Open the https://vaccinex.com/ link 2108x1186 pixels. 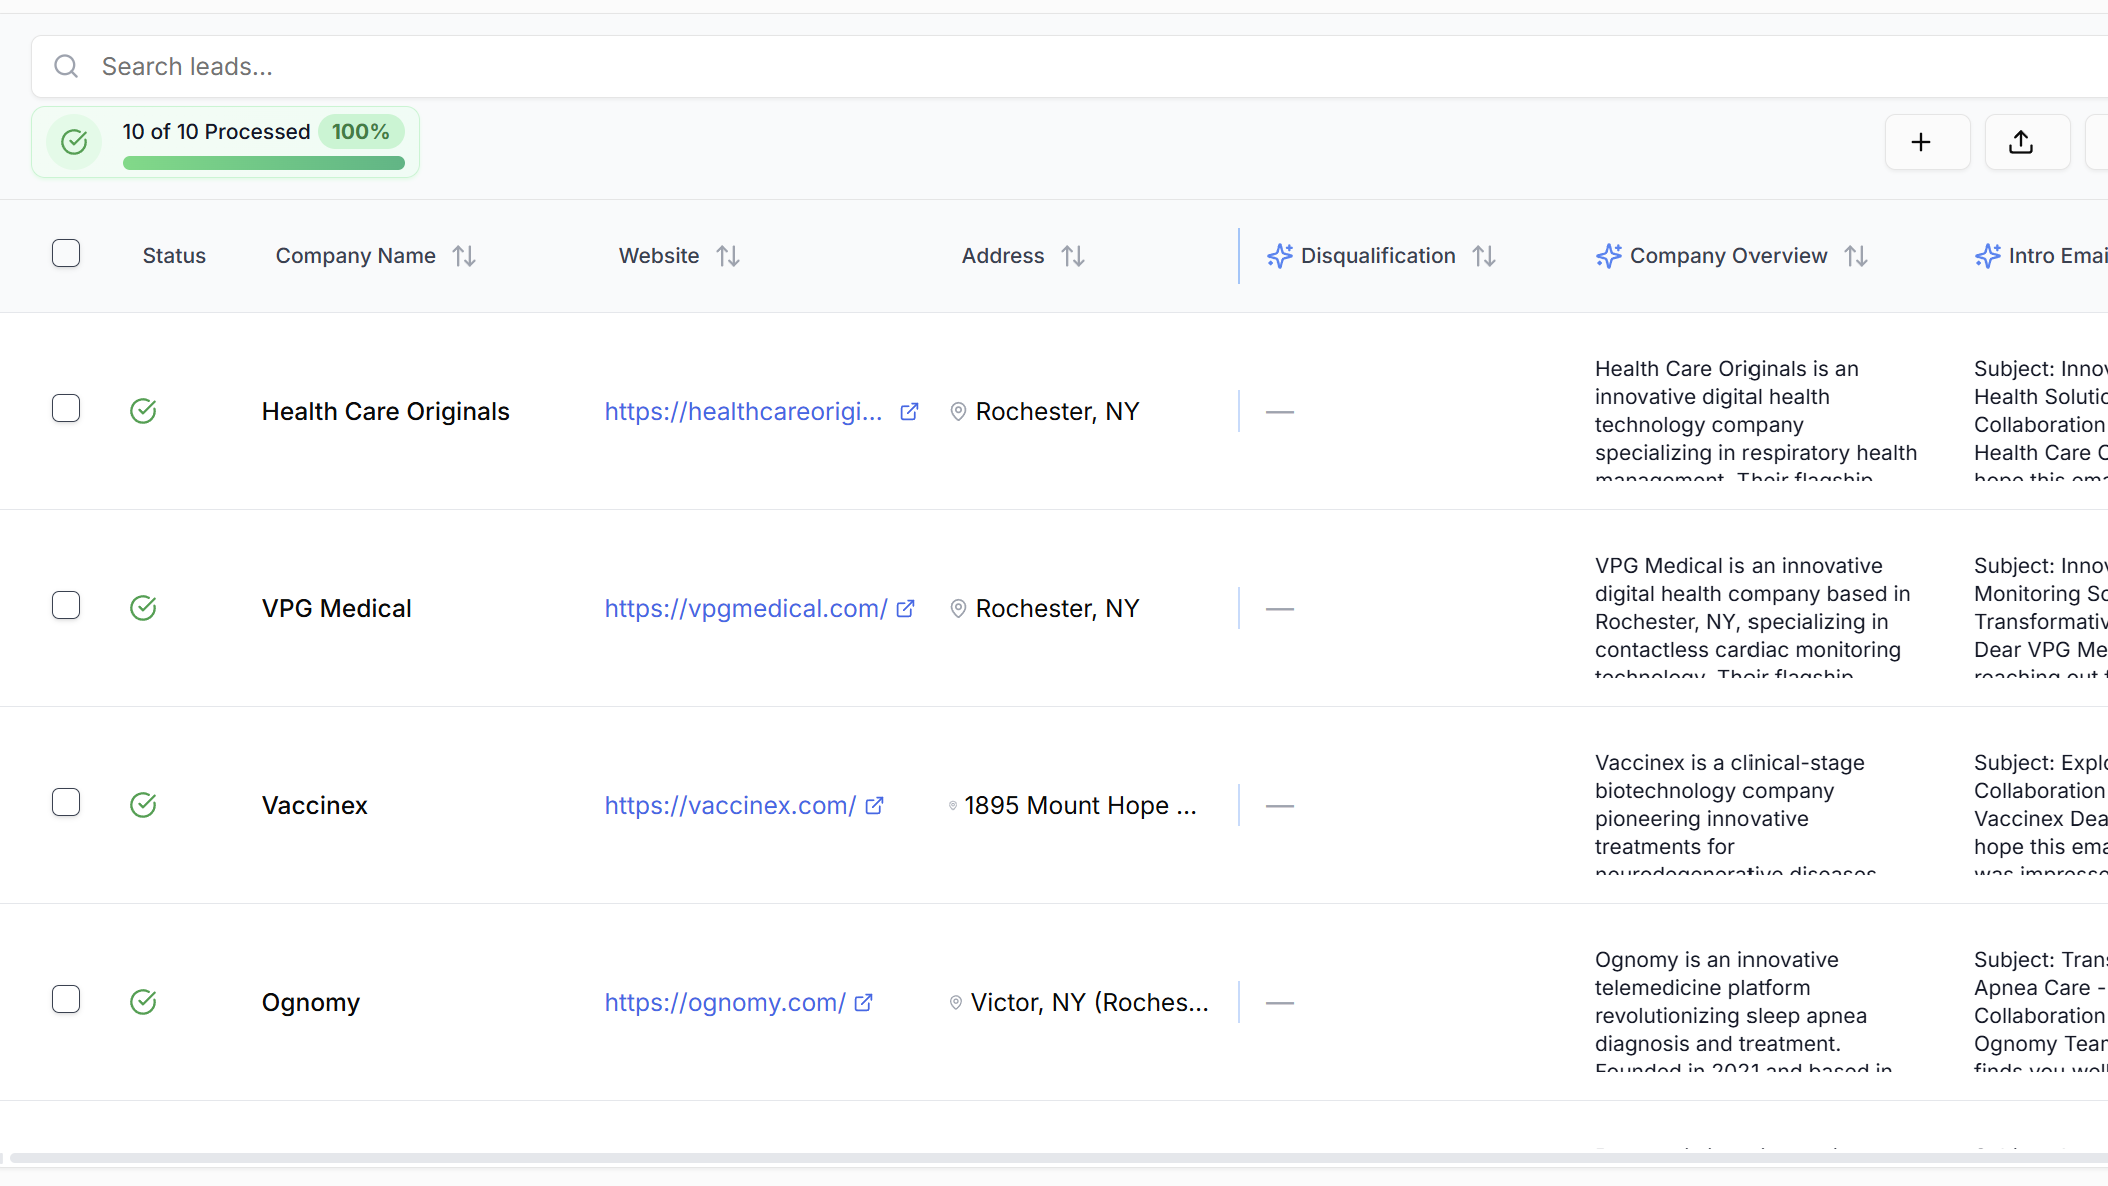(x=730, y=805)
